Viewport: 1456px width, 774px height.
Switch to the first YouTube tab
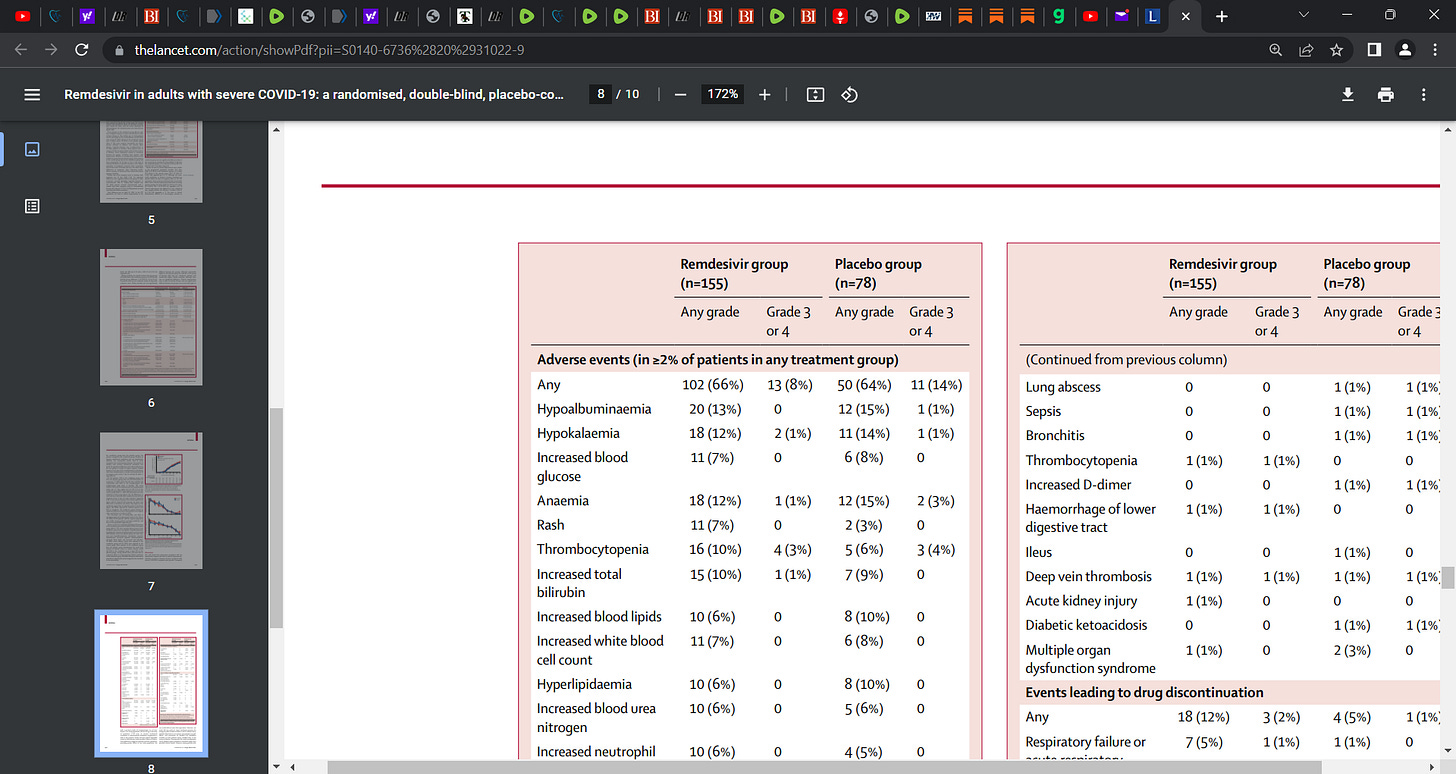[x=24, y=16]
